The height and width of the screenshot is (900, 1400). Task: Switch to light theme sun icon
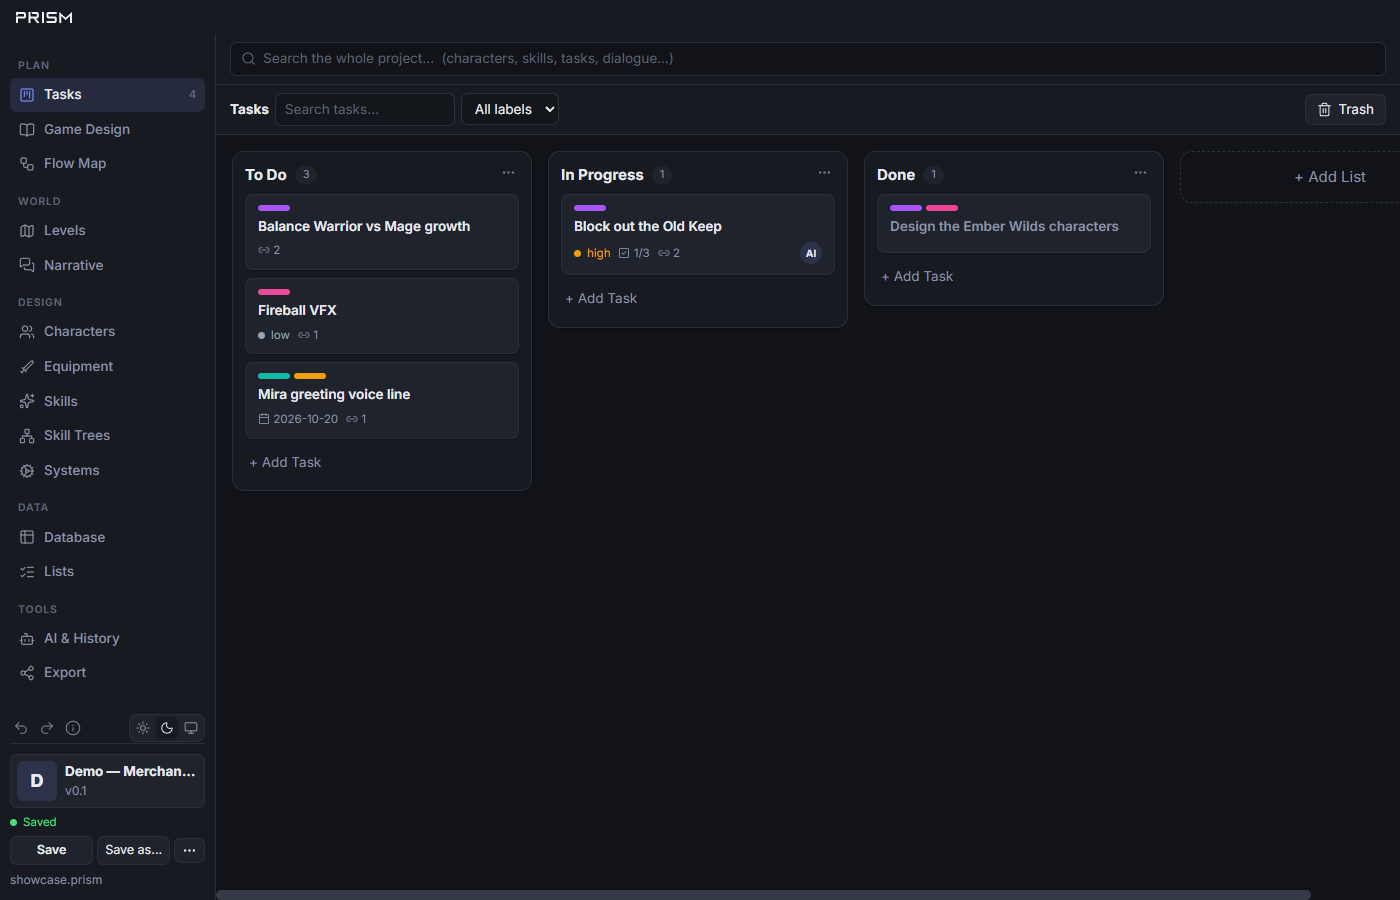coord(143,728)
